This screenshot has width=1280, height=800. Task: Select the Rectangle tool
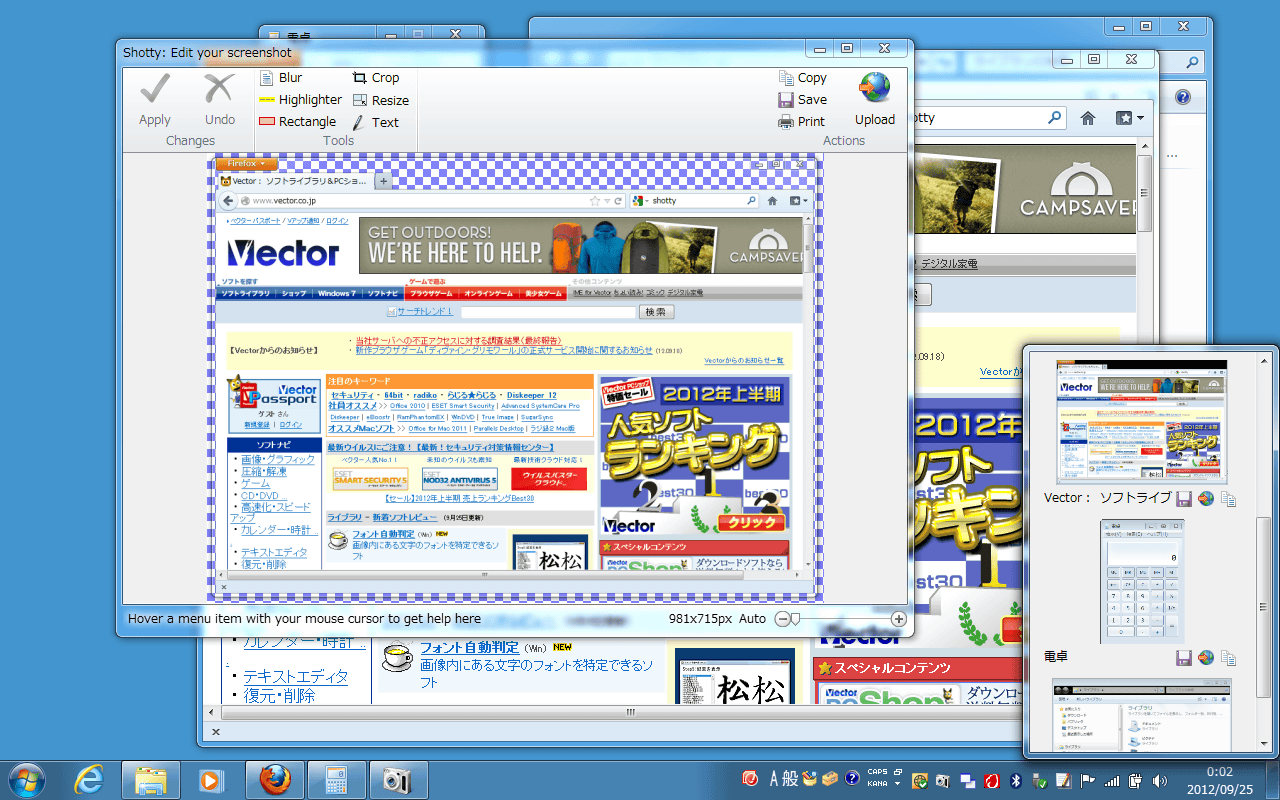[298, 121]
